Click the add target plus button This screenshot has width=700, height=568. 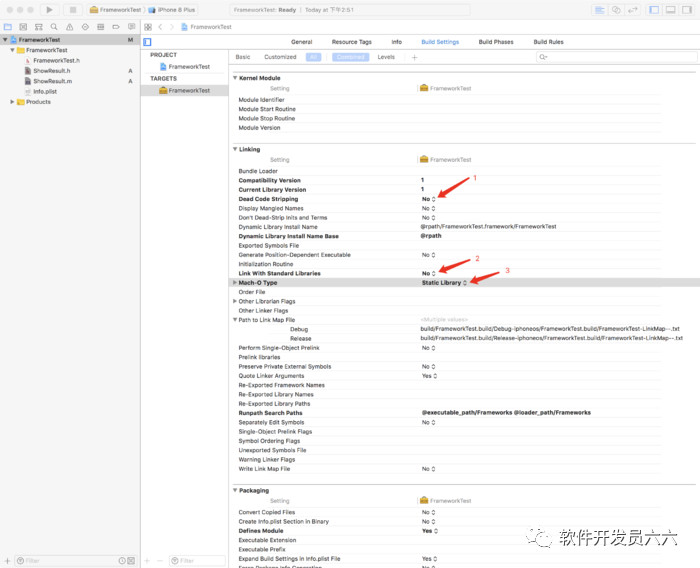[147, 560]
